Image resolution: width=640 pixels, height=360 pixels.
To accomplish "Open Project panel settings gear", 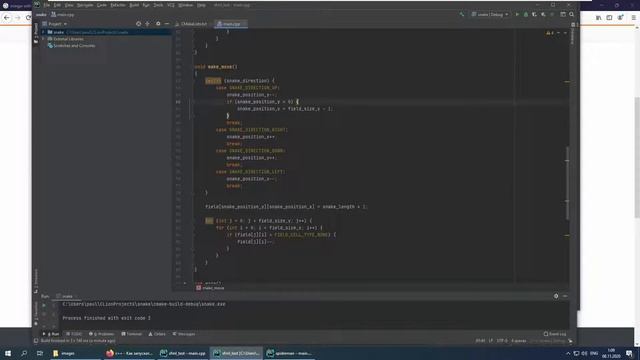I will tap(158, 24).
